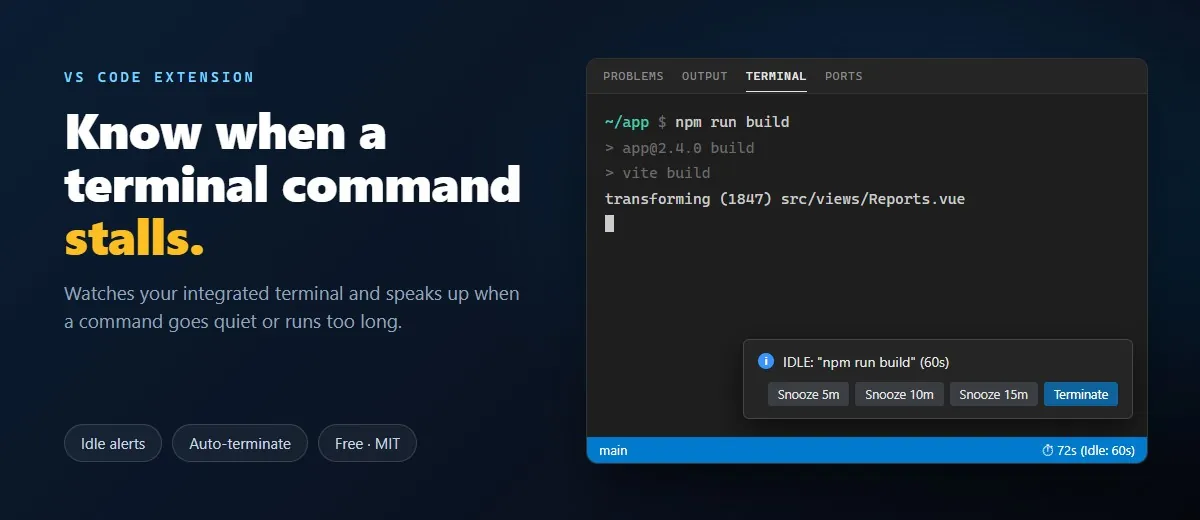
Task: Select the Auto-terminate pill
Action: coord(240,443)
